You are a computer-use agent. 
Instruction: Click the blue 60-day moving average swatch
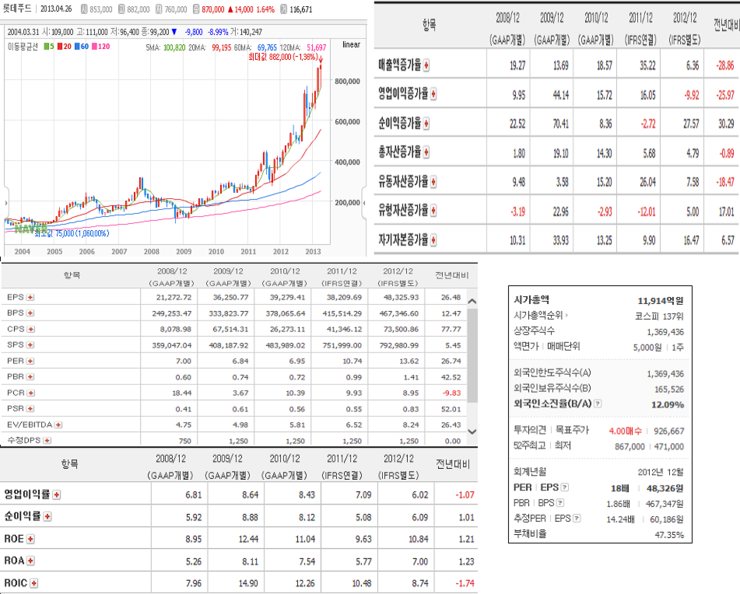click(x=77, y=46)
